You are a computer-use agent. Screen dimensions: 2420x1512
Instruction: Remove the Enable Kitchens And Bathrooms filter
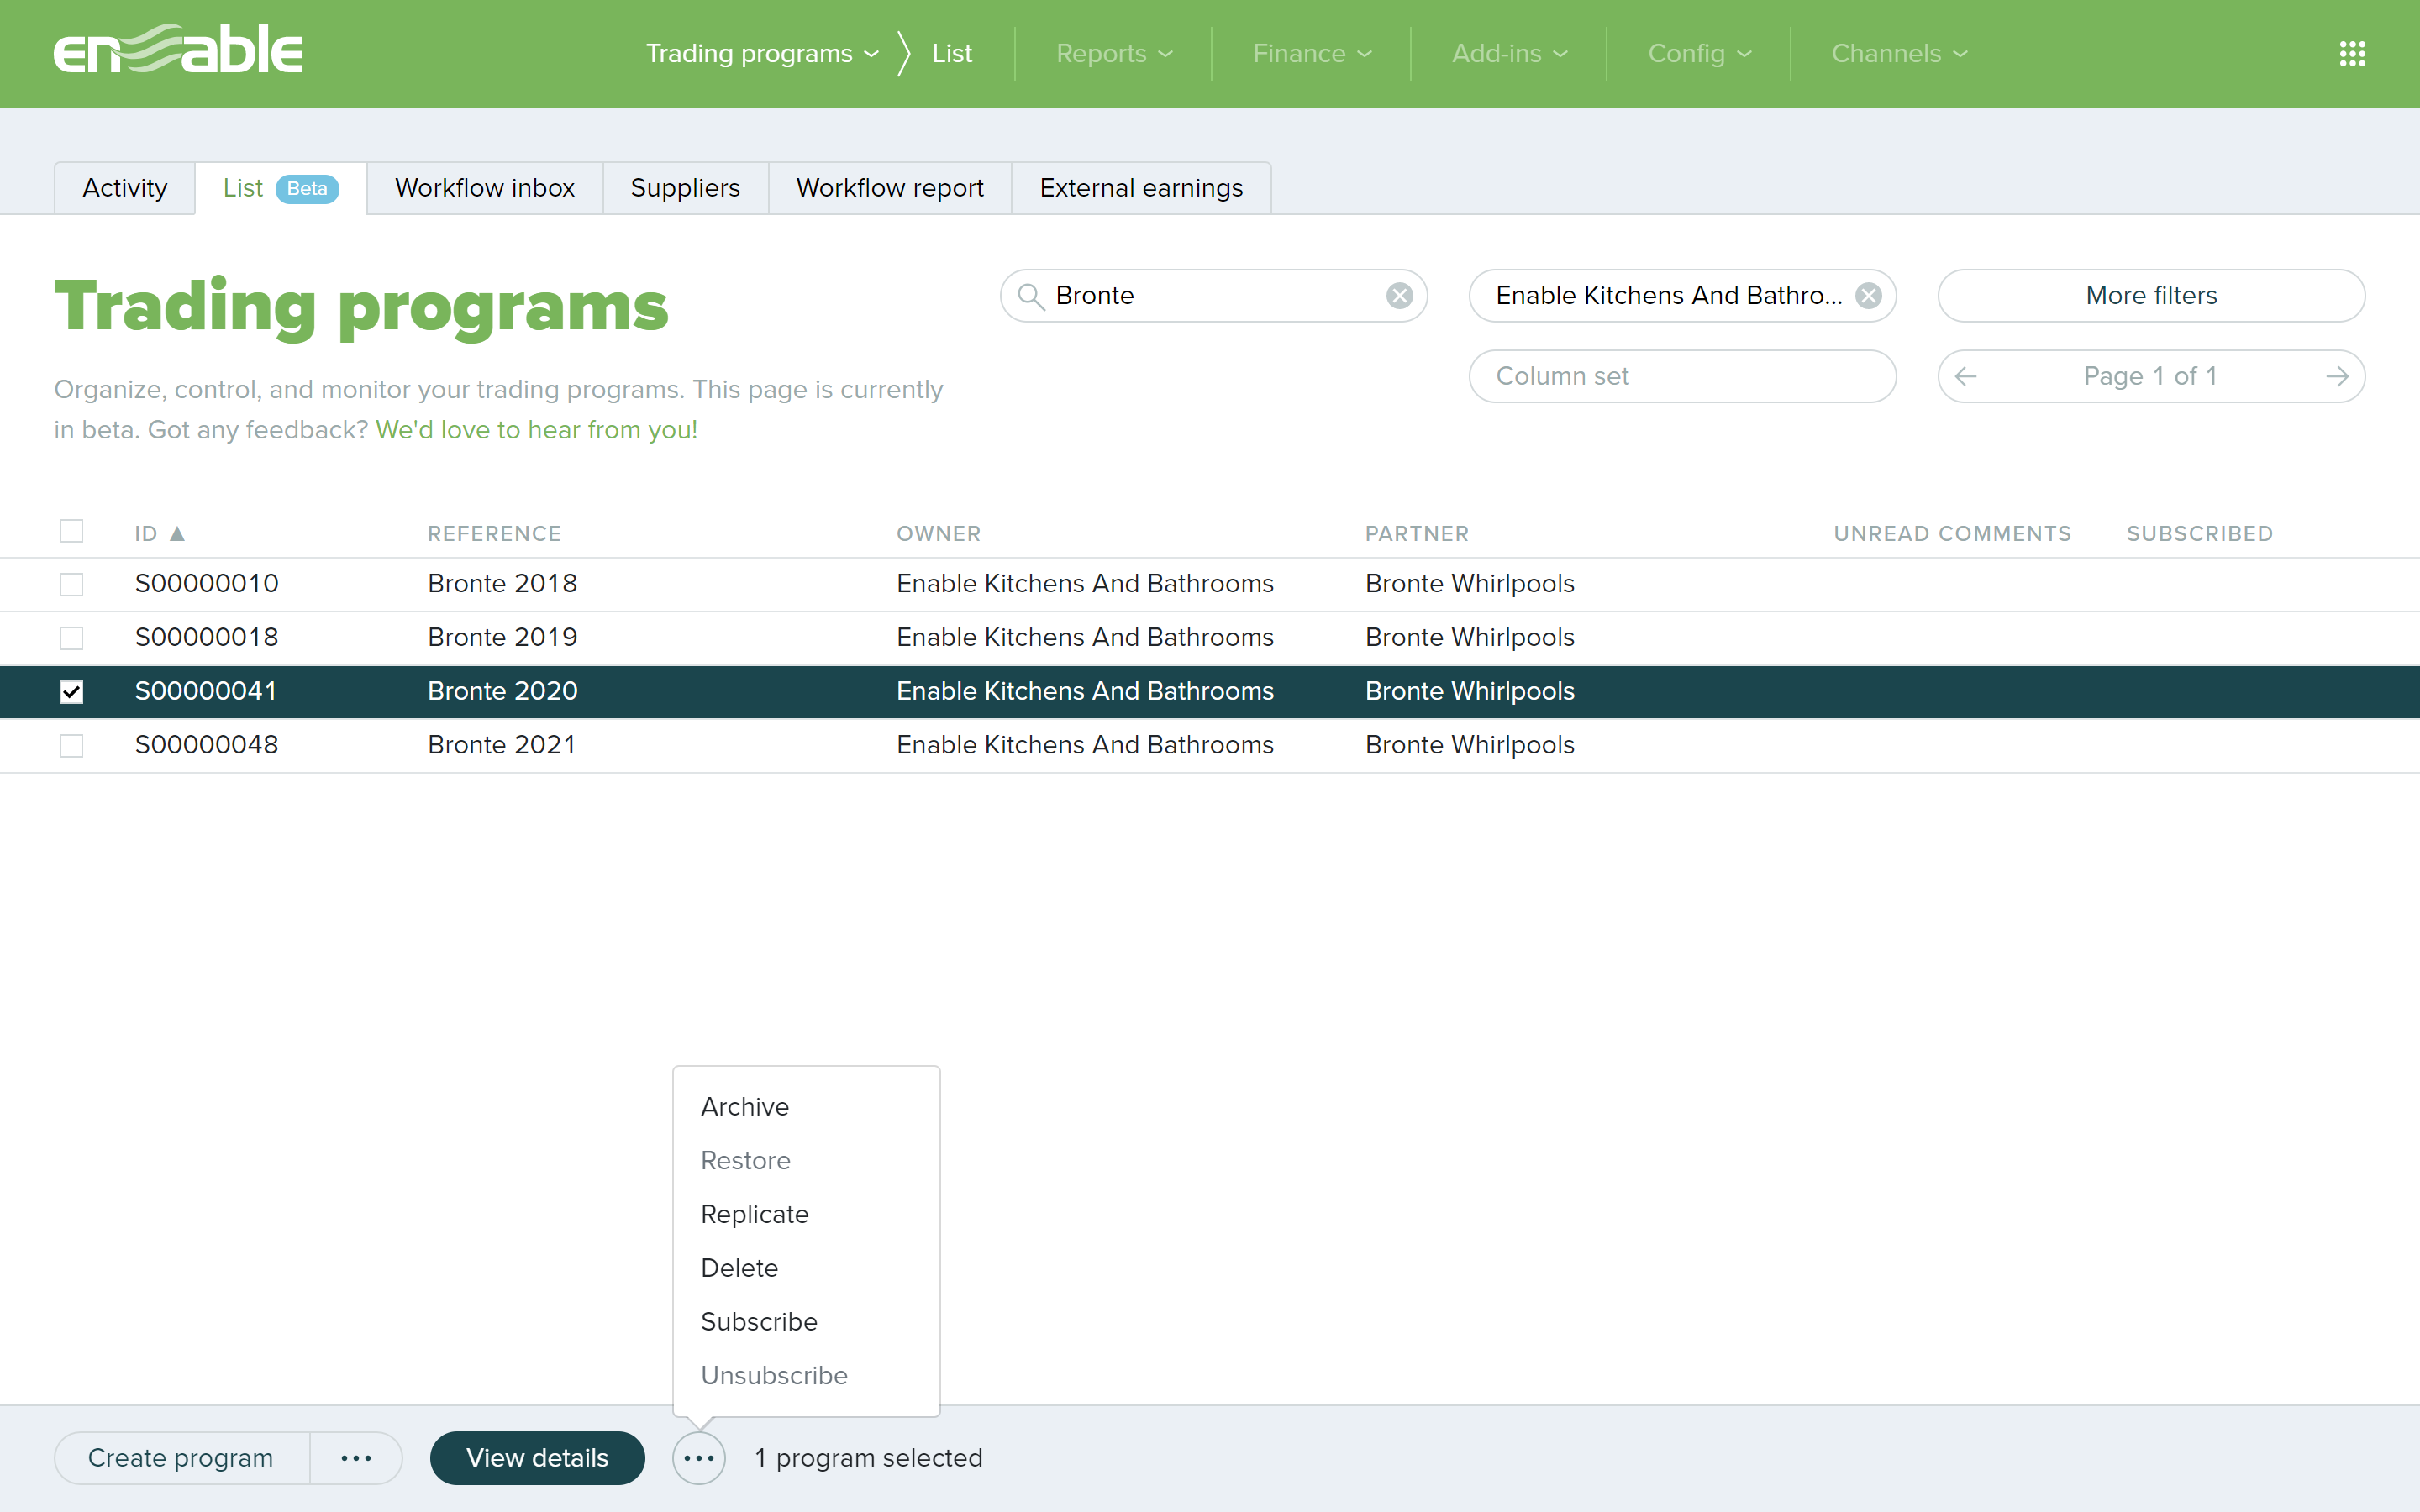click(x=1868, y=296)
